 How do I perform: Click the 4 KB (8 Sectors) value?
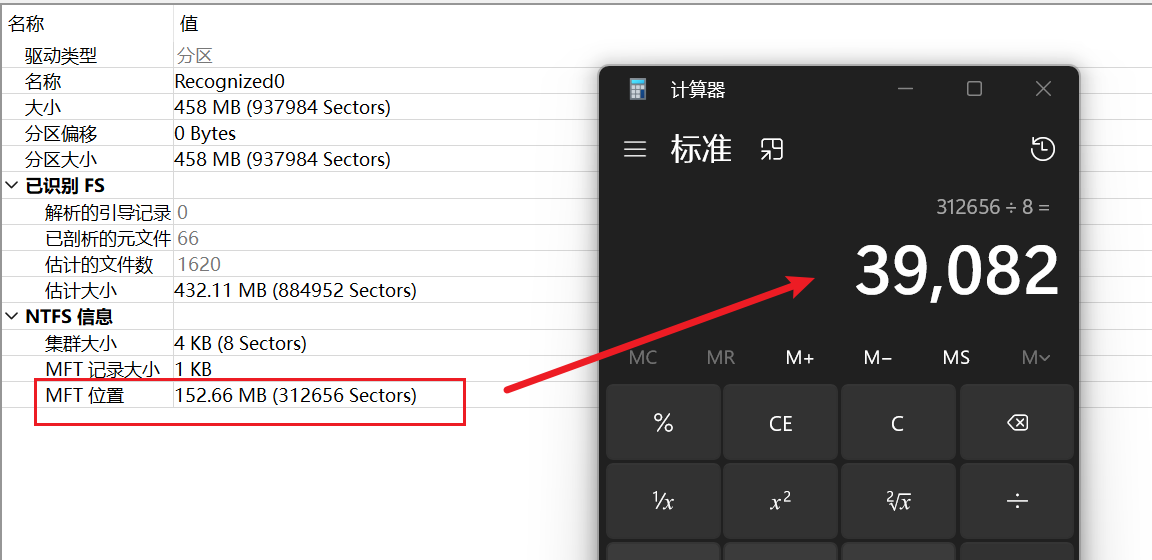[x=240, y=343]
